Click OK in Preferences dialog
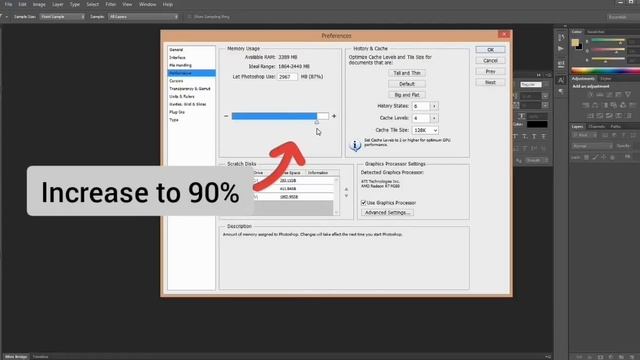Viewport: 640px width, 360px height. point(490,50)
